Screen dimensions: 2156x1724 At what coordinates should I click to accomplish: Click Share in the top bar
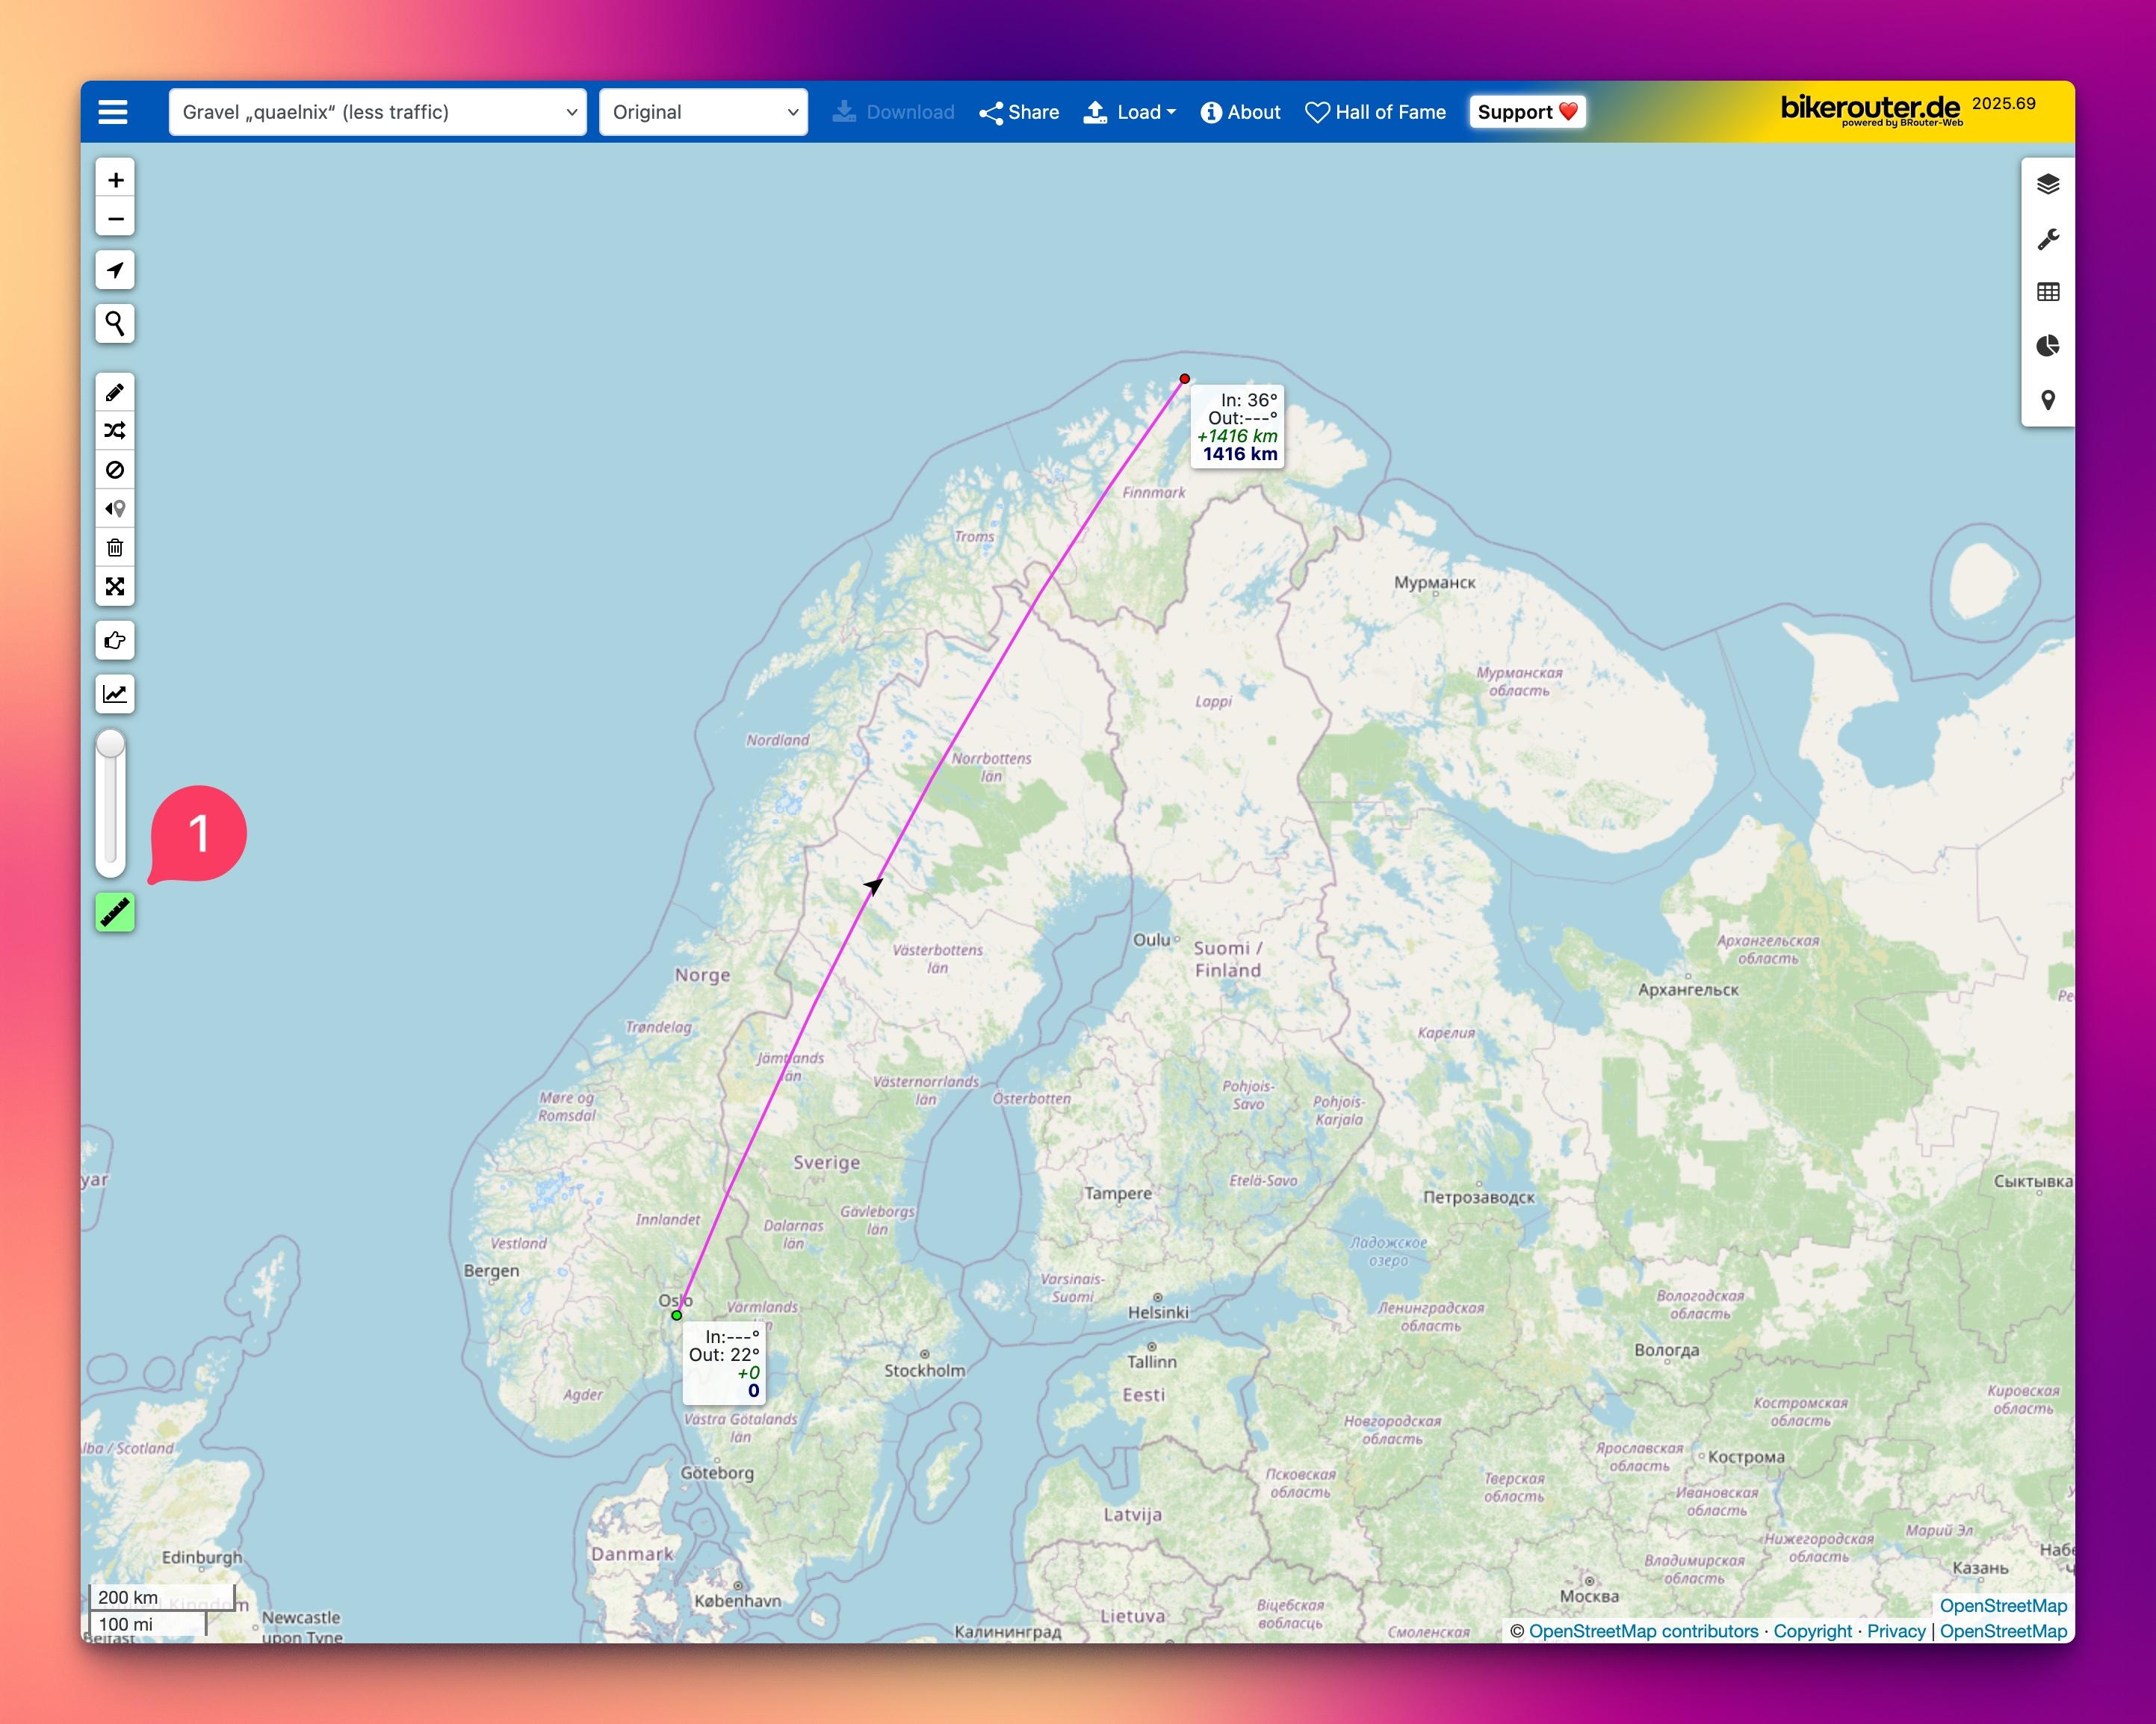pyautogui.click(x=1019, y=112)
